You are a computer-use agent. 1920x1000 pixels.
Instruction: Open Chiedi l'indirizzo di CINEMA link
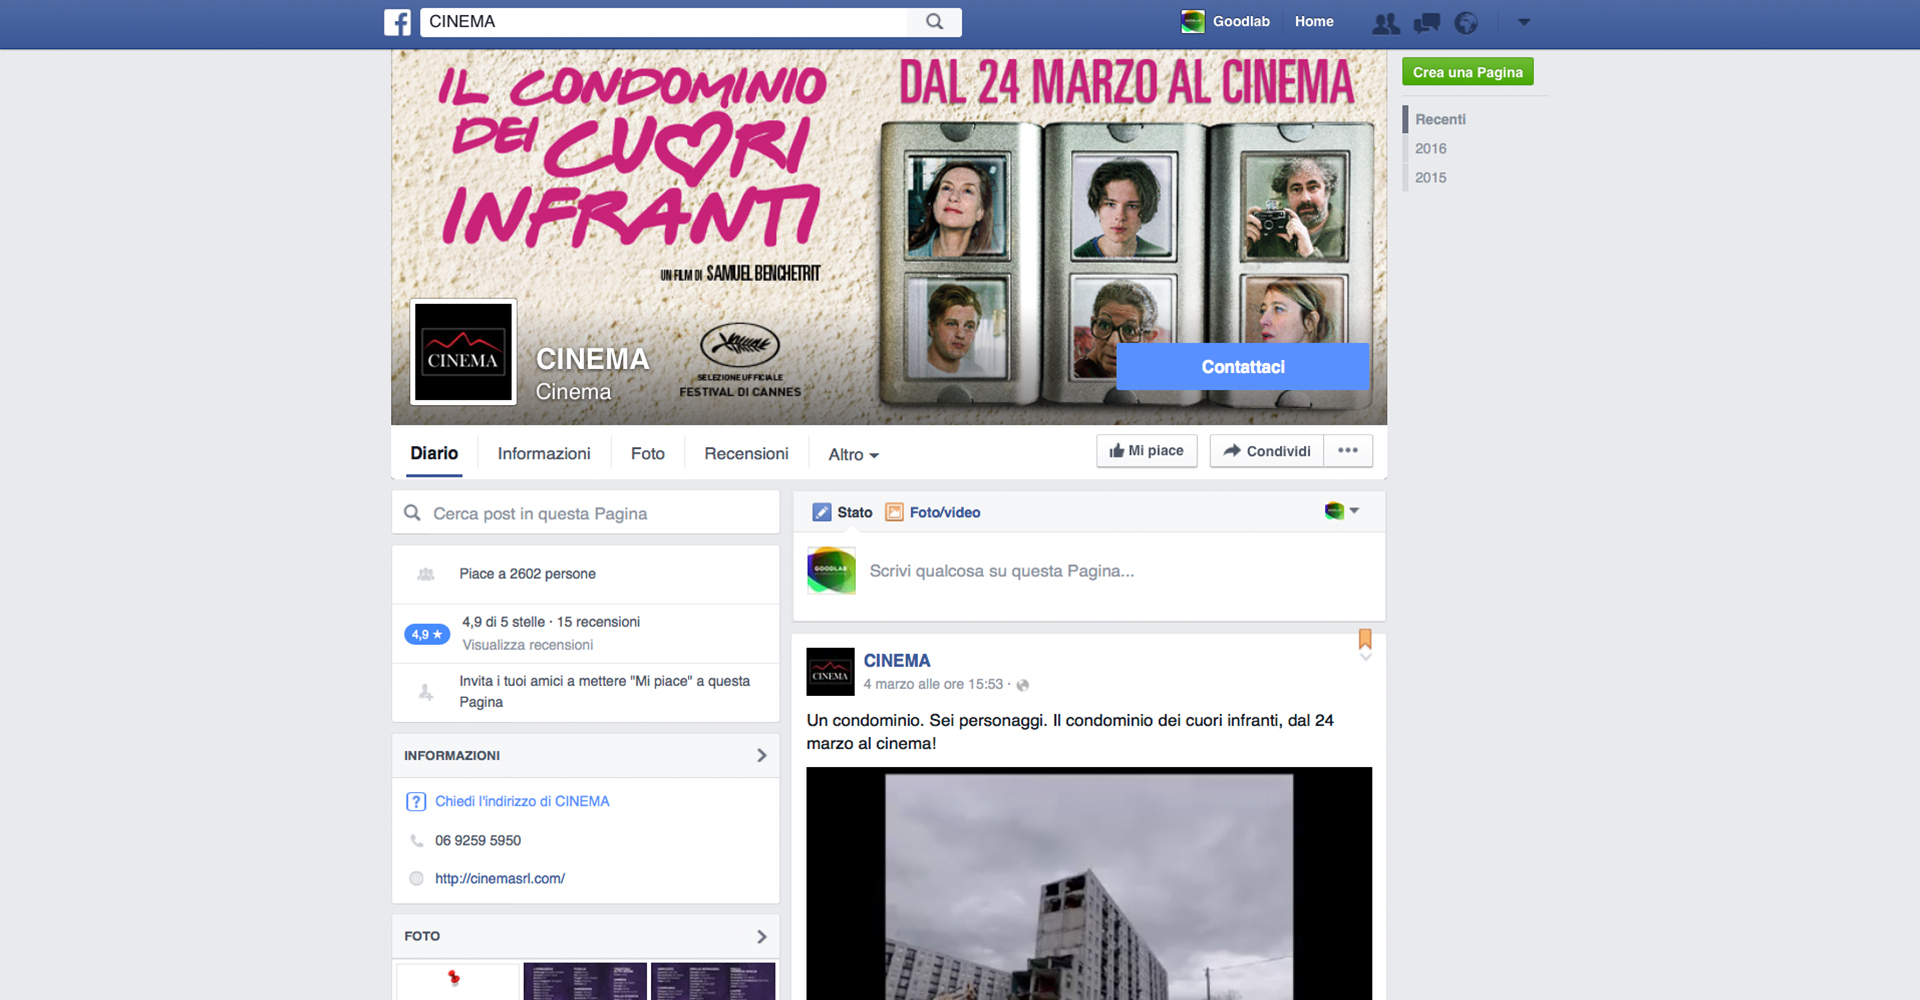point(522,801)
